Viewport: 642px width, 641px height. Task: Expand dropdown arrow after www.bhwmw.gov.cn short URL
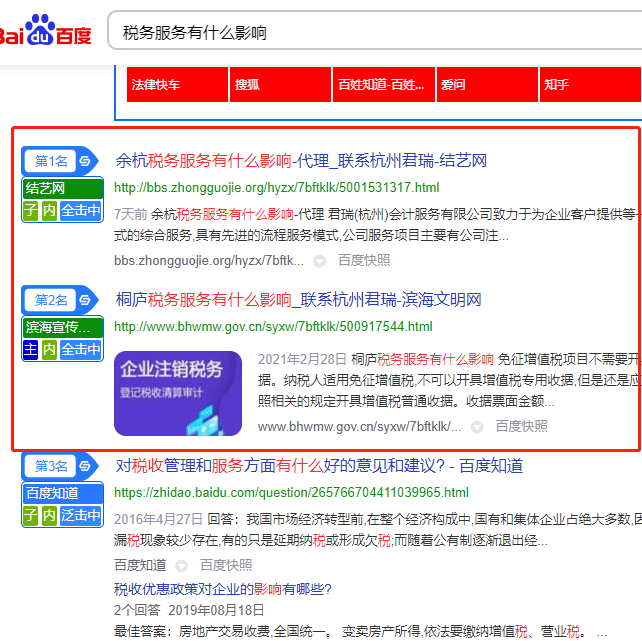point(477,427)
